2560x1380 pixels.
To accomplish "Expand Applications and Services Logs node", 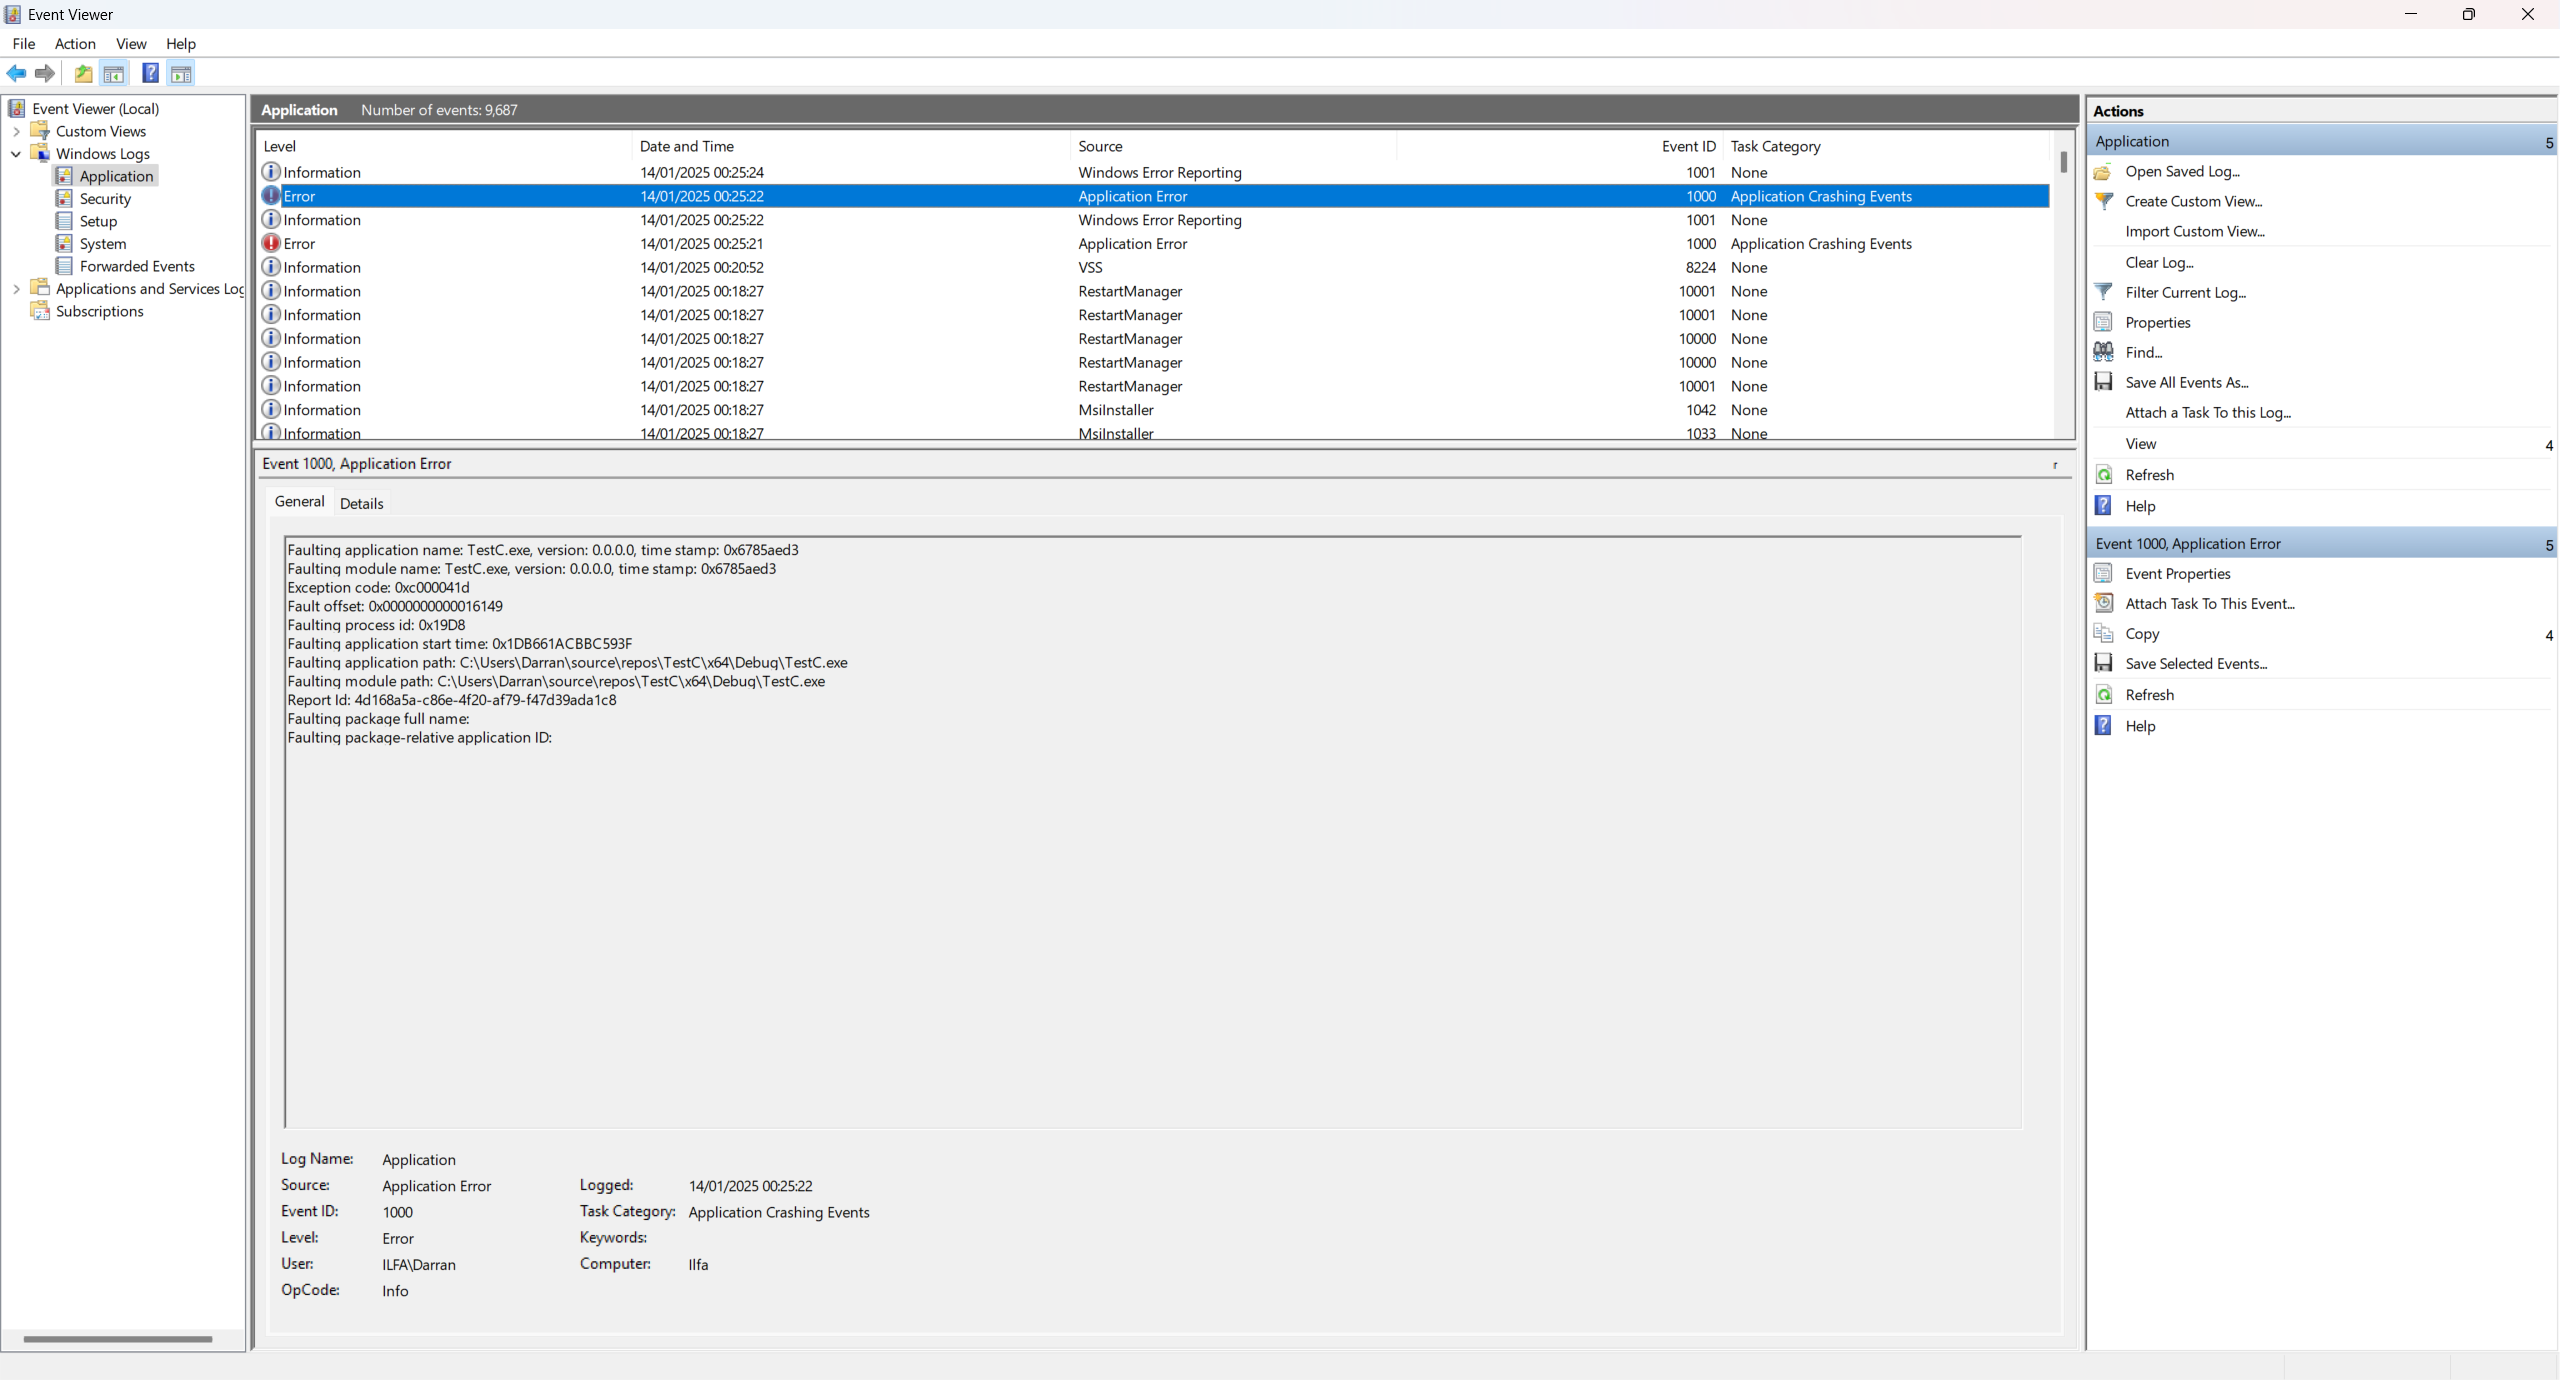I will 16,289.
